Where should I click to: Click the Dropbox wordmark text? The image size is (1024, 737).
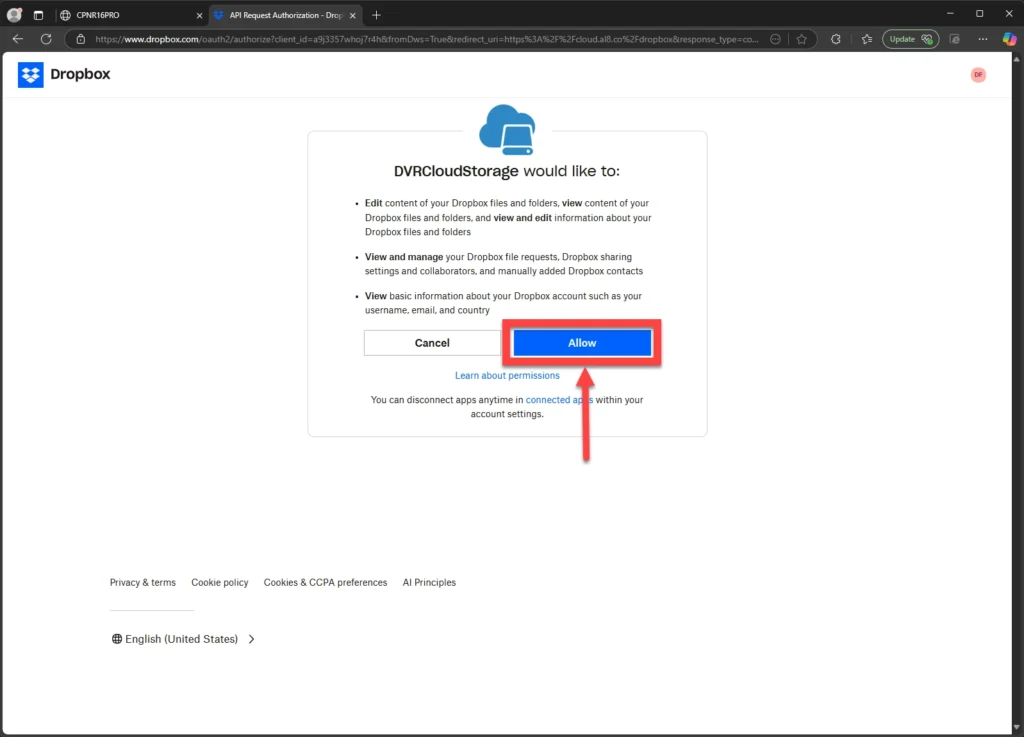coord(80,74)
